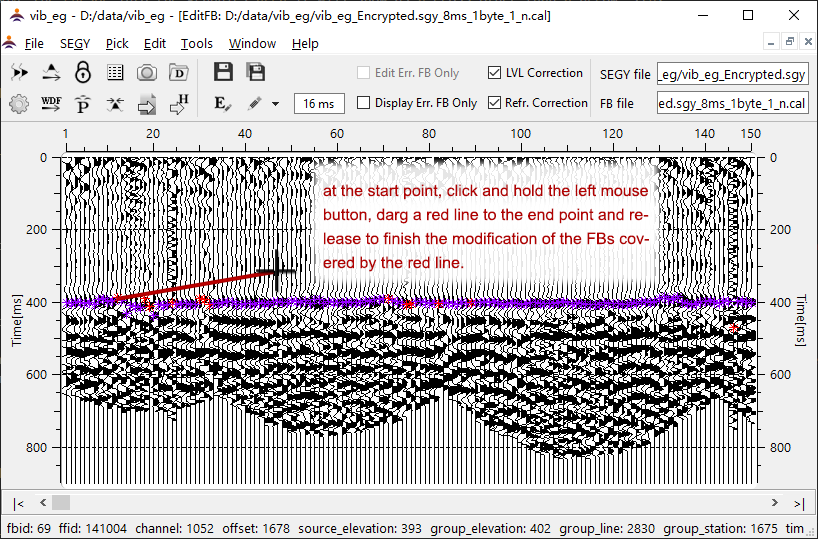Click the WDF arrow toolbar icon
This screenshot has width=818, height=539.
coord(51,103)
